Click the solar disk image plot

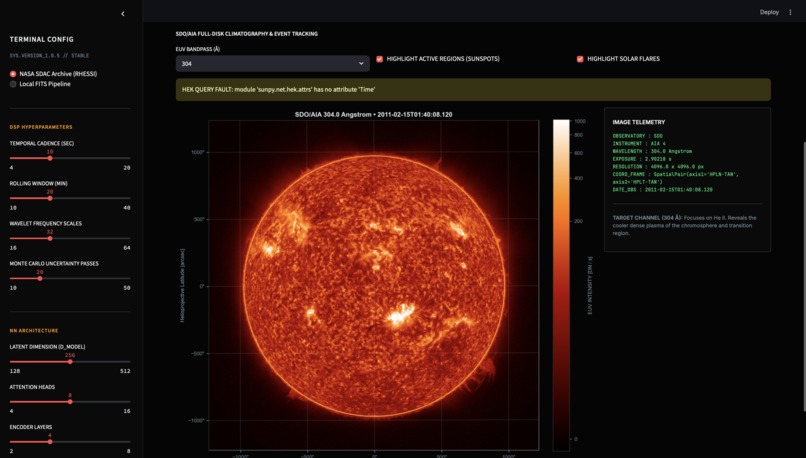coord(374,286)
